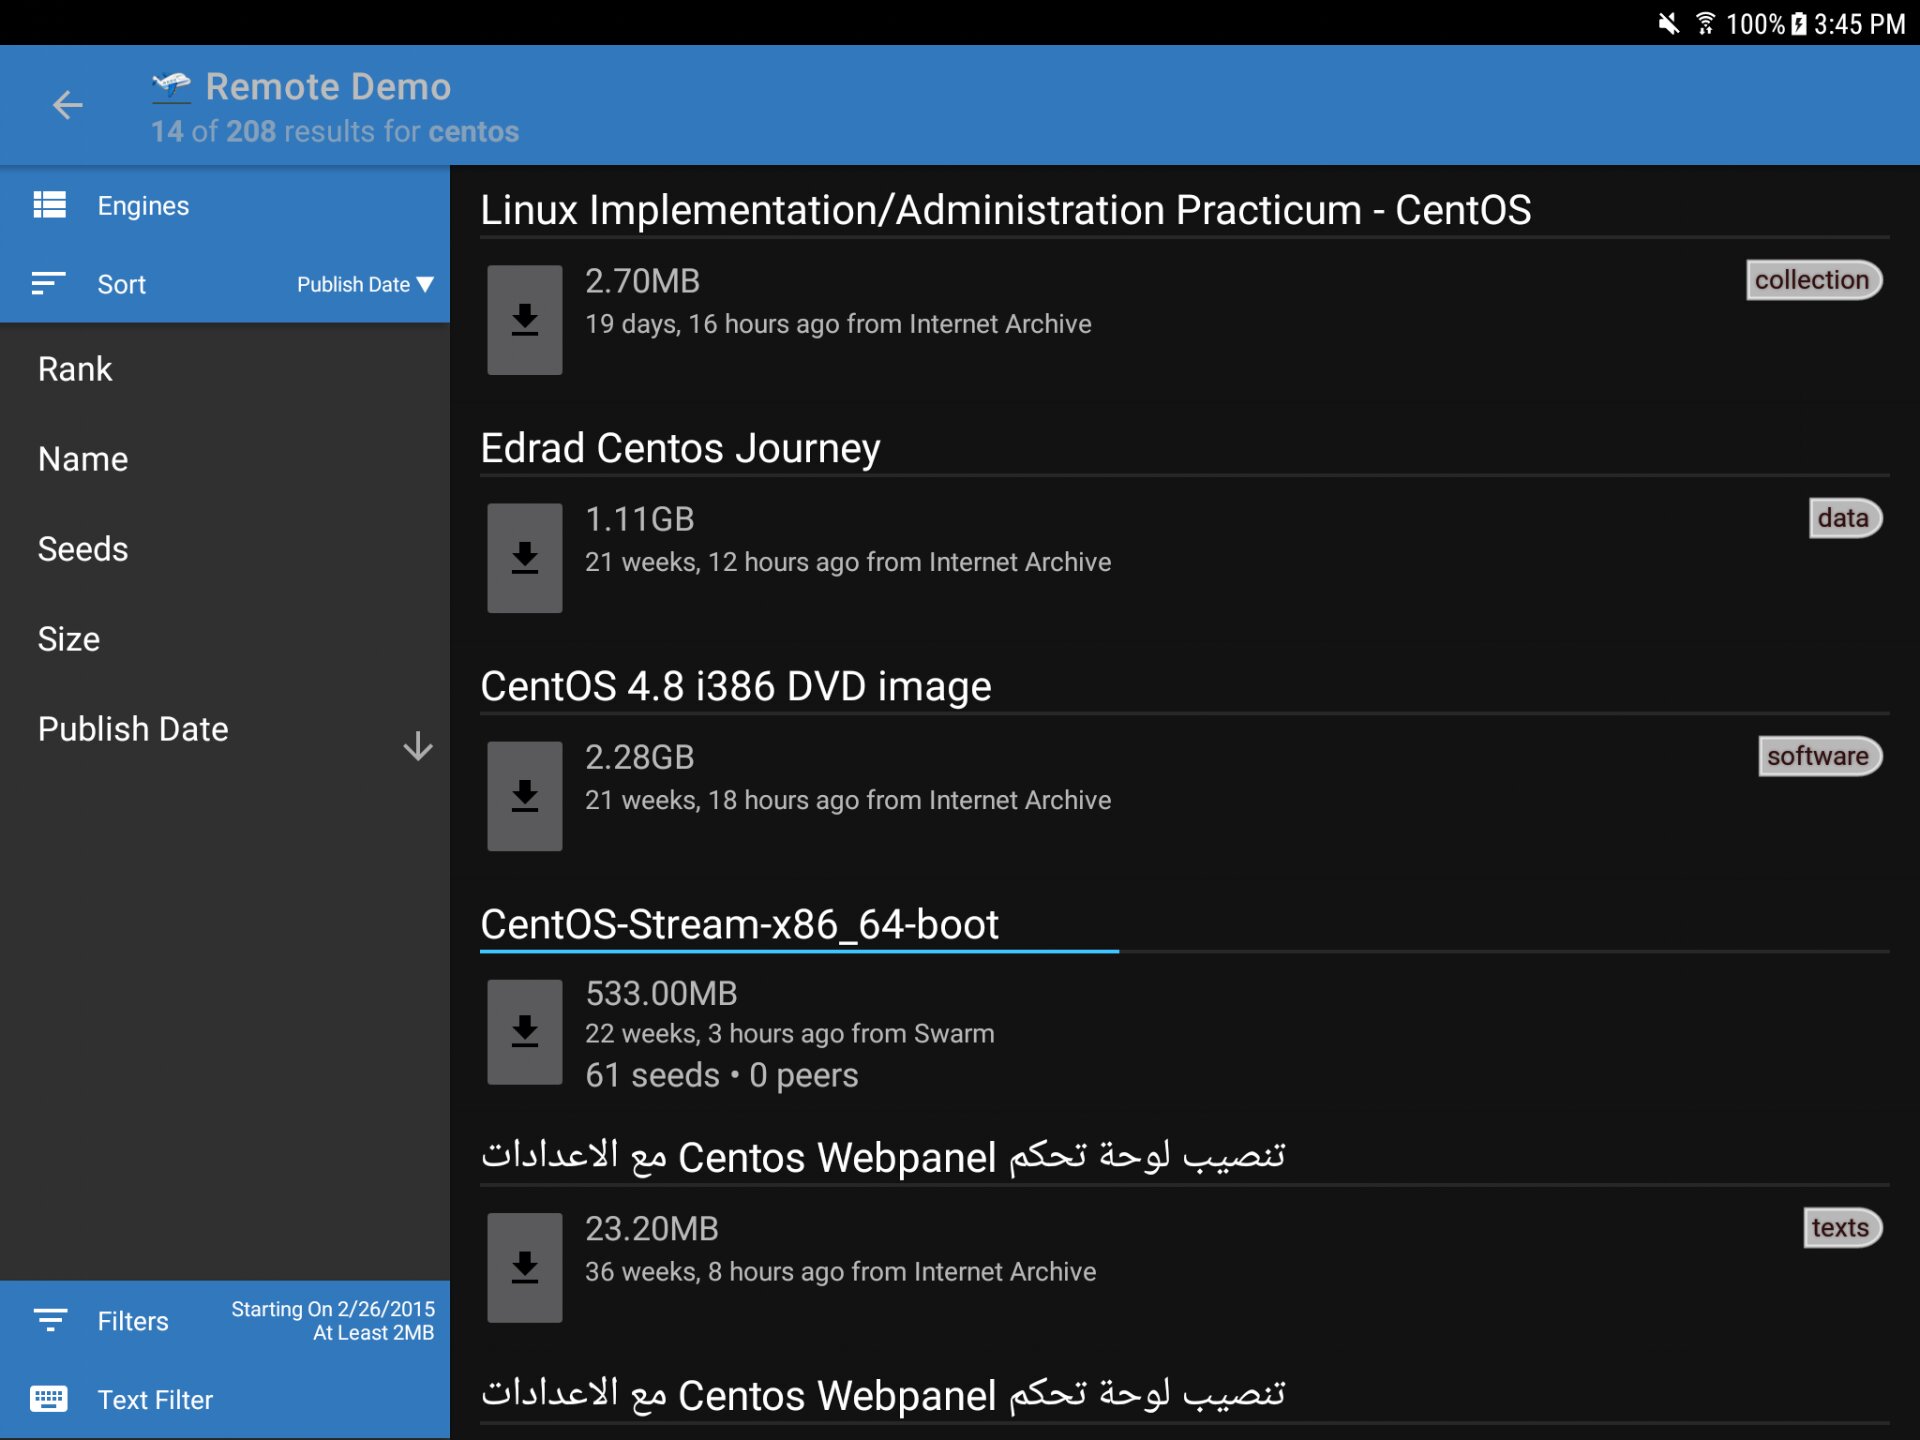Open the CentOS-Stream-x86_64-boot result title
1920x1440 pixels.
click(x=739, y=924)
